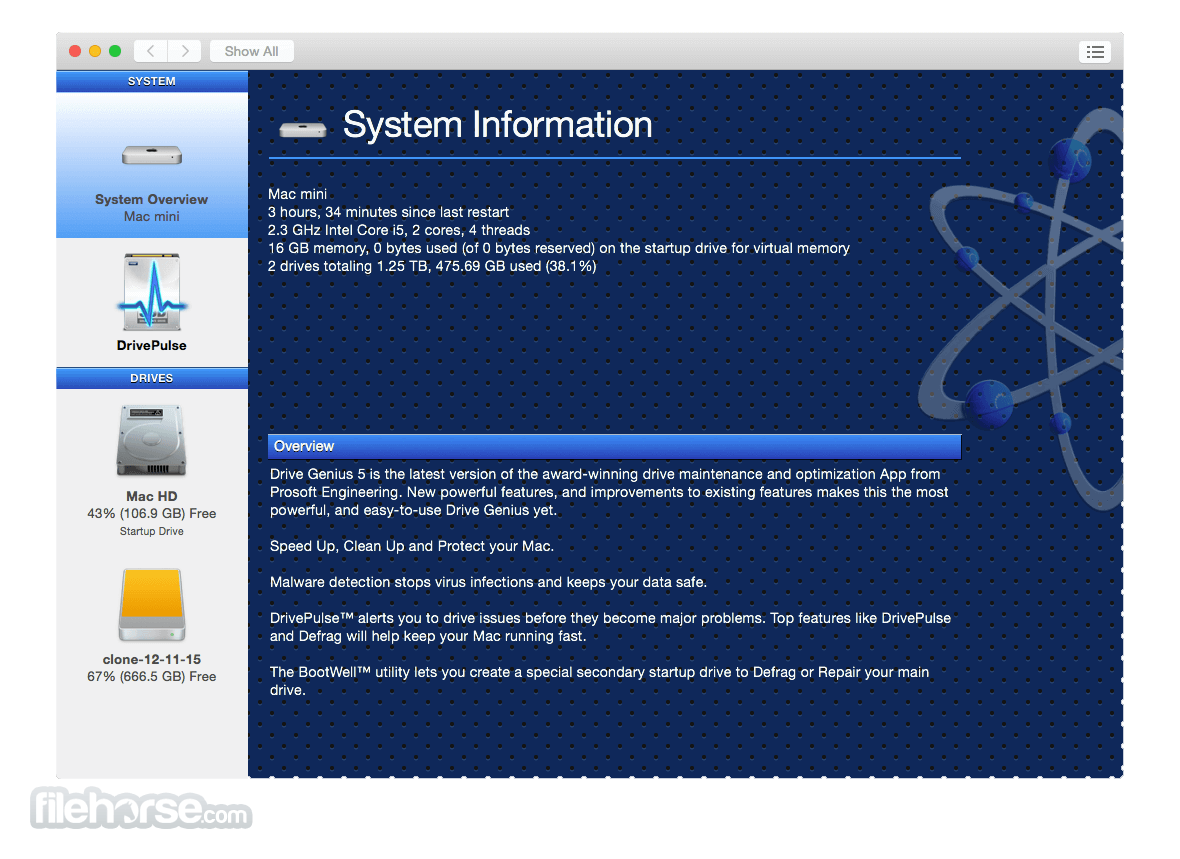1180x859 pixels.
Task: Click the Overview section header bar
Action: click(614, 446)
